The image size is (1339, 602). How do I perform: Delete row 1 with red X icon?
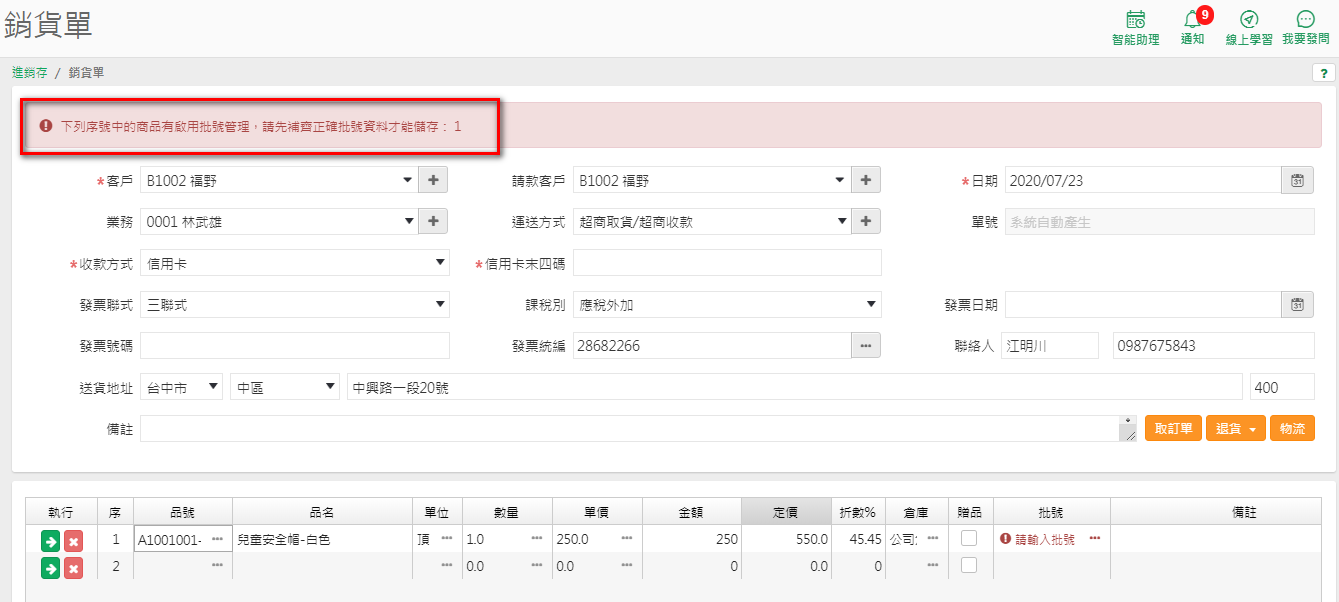(x=73, y=540)
